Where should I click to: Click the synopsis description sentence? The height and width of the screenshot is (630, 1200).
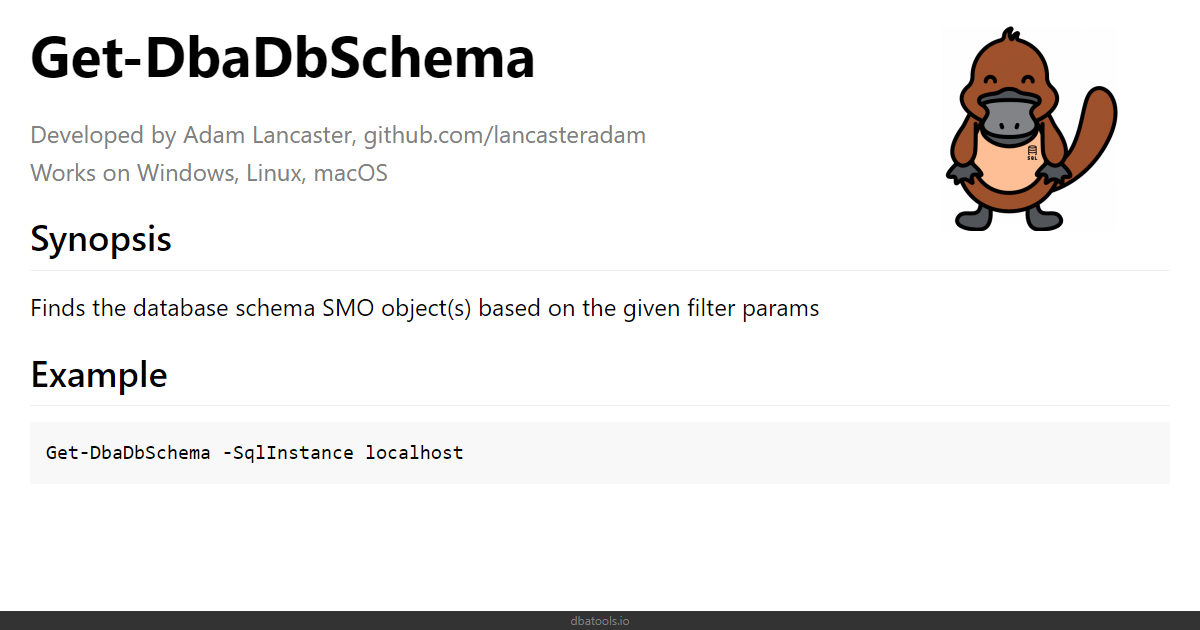pyautogui.click(x=425, y=308)
